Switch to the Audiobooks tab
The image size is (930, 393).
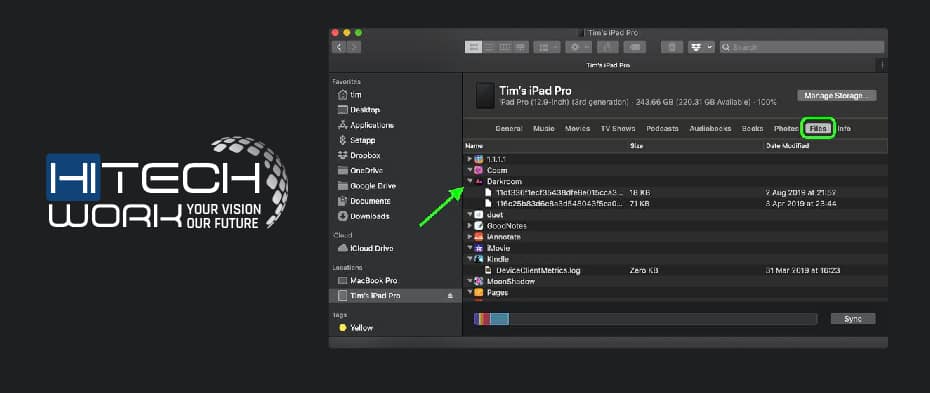pos(711,129)
